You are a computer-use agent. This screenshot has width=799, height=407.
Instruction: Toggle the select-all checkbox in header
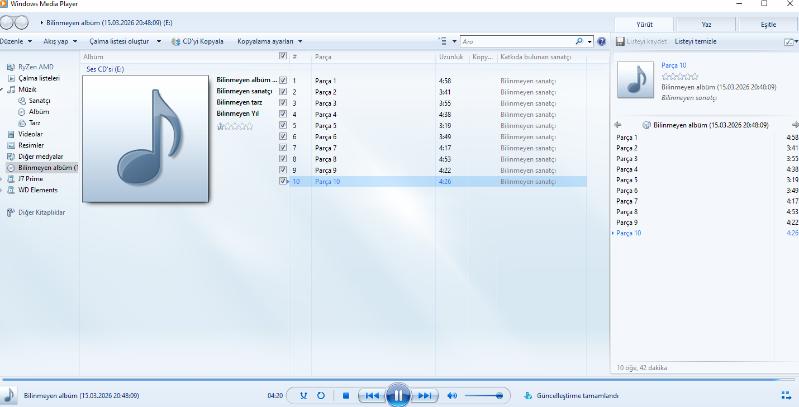pyautogui.click(x=283, y=56)
